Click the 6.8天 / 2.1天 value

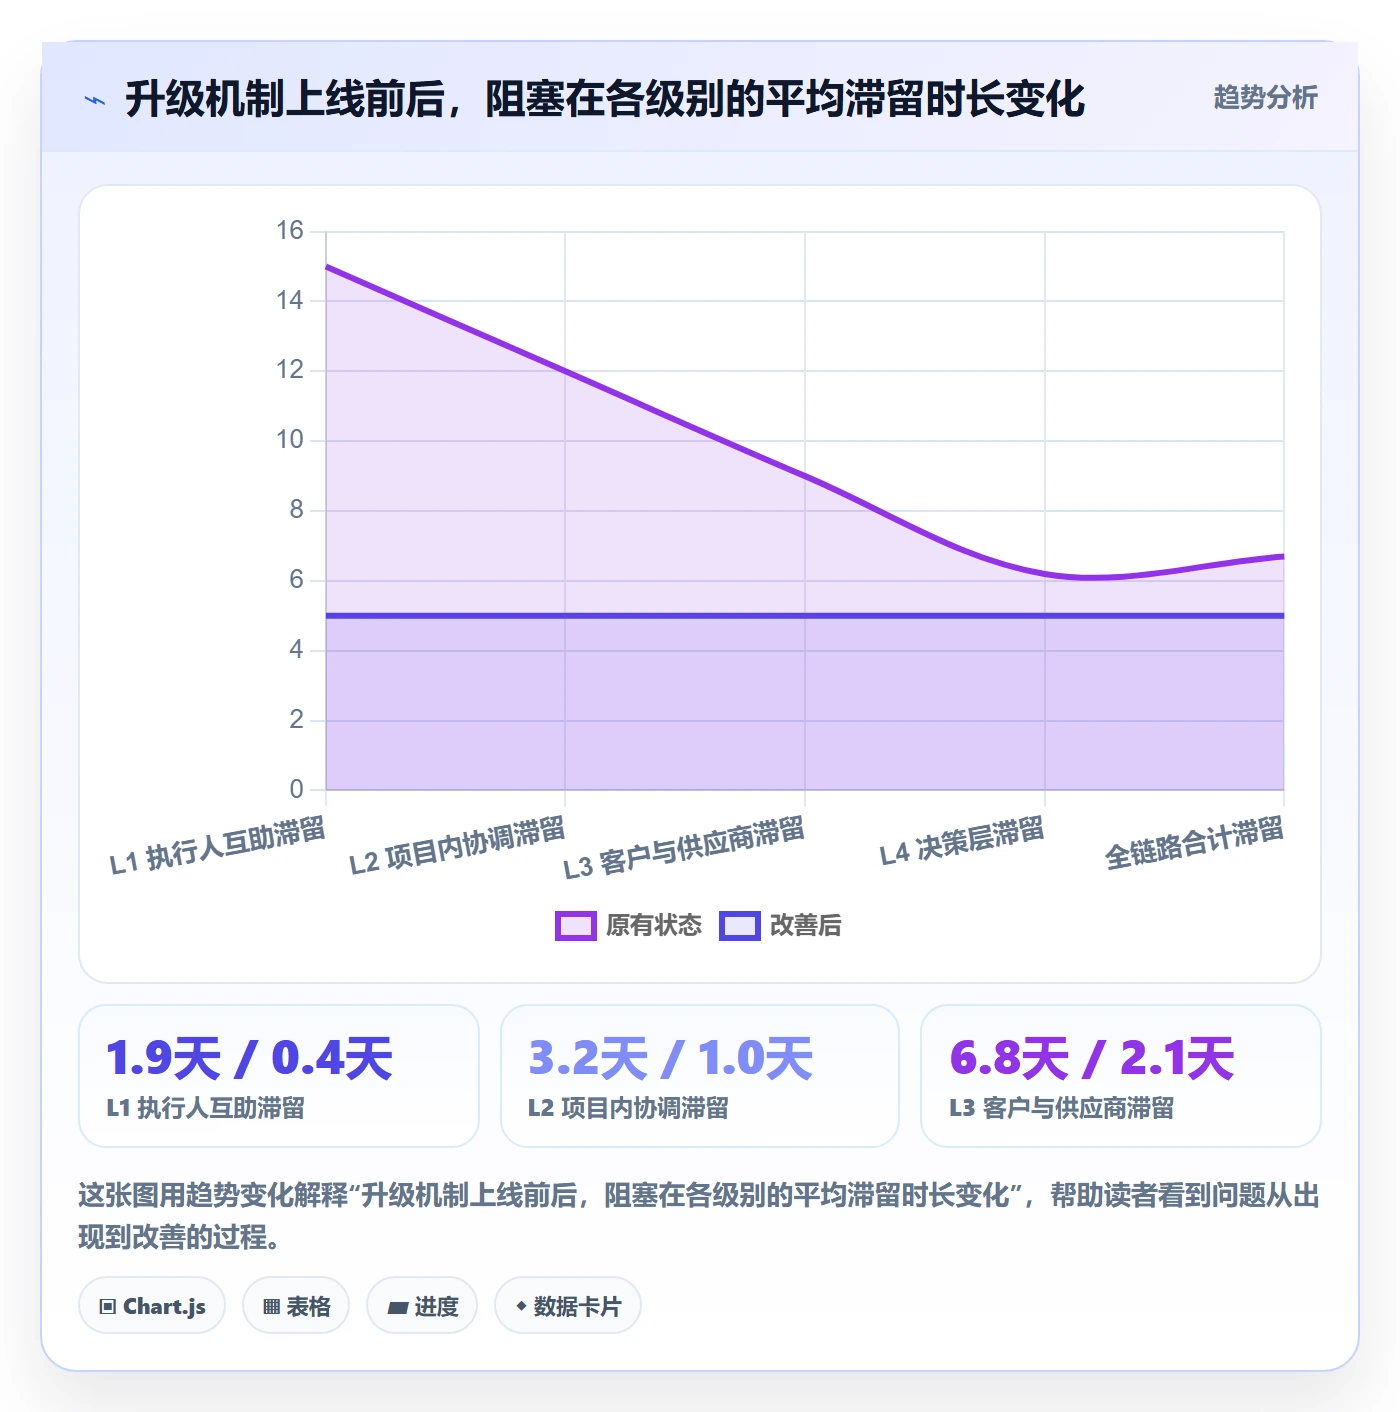pos(1092,1059)
